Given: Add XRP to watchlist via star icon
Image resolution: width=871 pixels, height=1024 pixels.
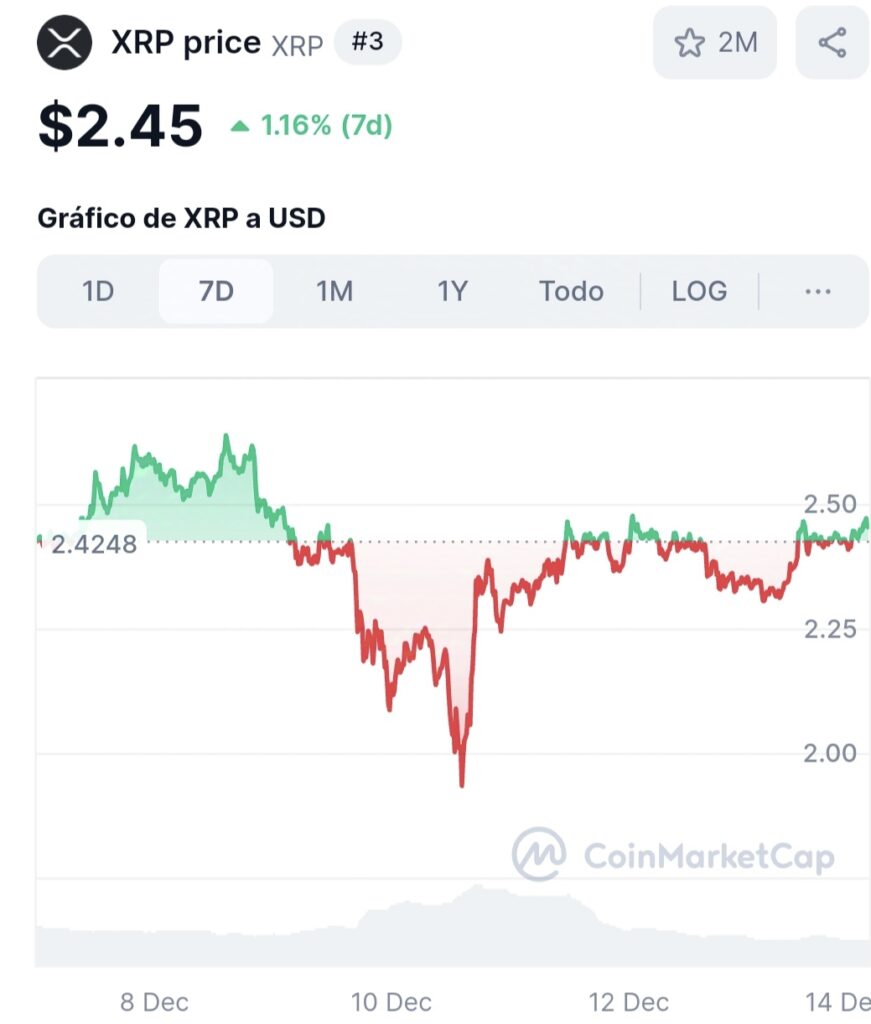Looking at the screenshot, I should pyautogui.click(x=689, y=43).
